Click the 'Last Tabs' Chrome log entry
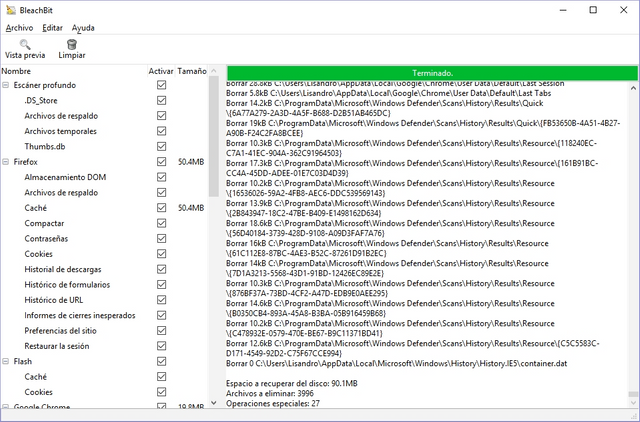640x422 pixels. pos(389,93)
